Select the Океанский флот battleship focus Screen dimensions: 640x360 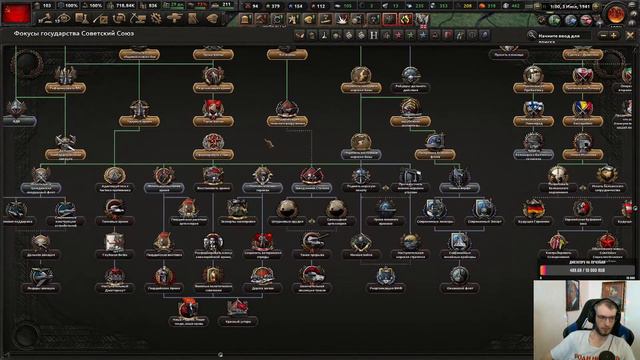coord(459,279)
